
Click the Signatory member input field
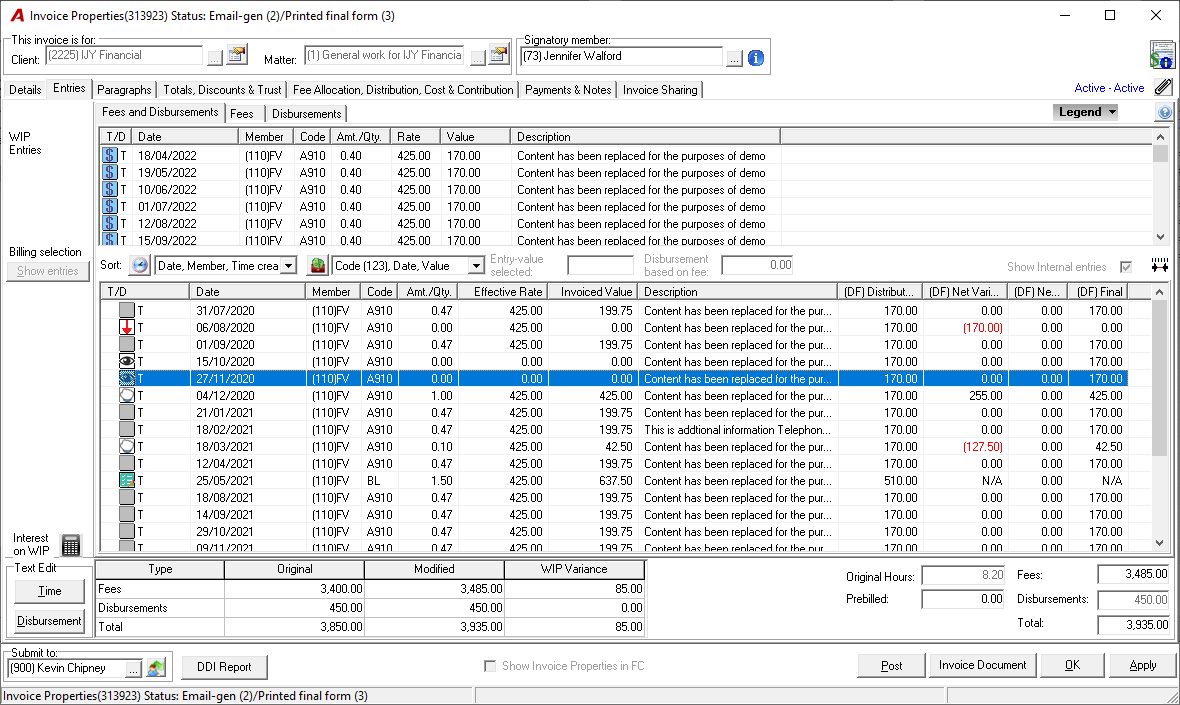click(622, 56)
